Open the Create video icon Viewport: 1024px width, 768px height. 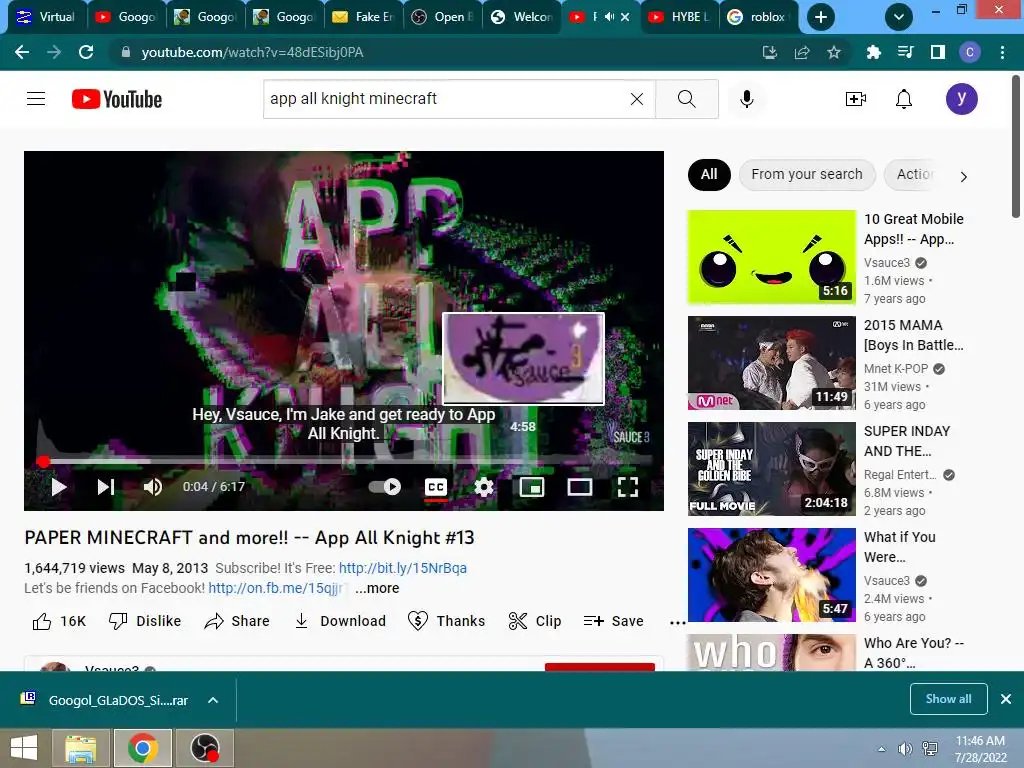pos(856,99)
